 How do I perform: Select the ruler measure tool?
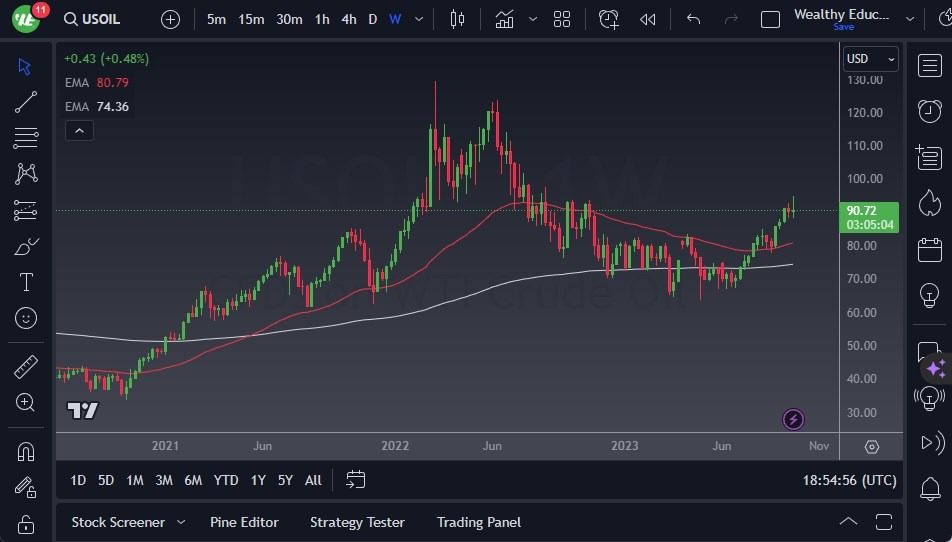(26, 367)
